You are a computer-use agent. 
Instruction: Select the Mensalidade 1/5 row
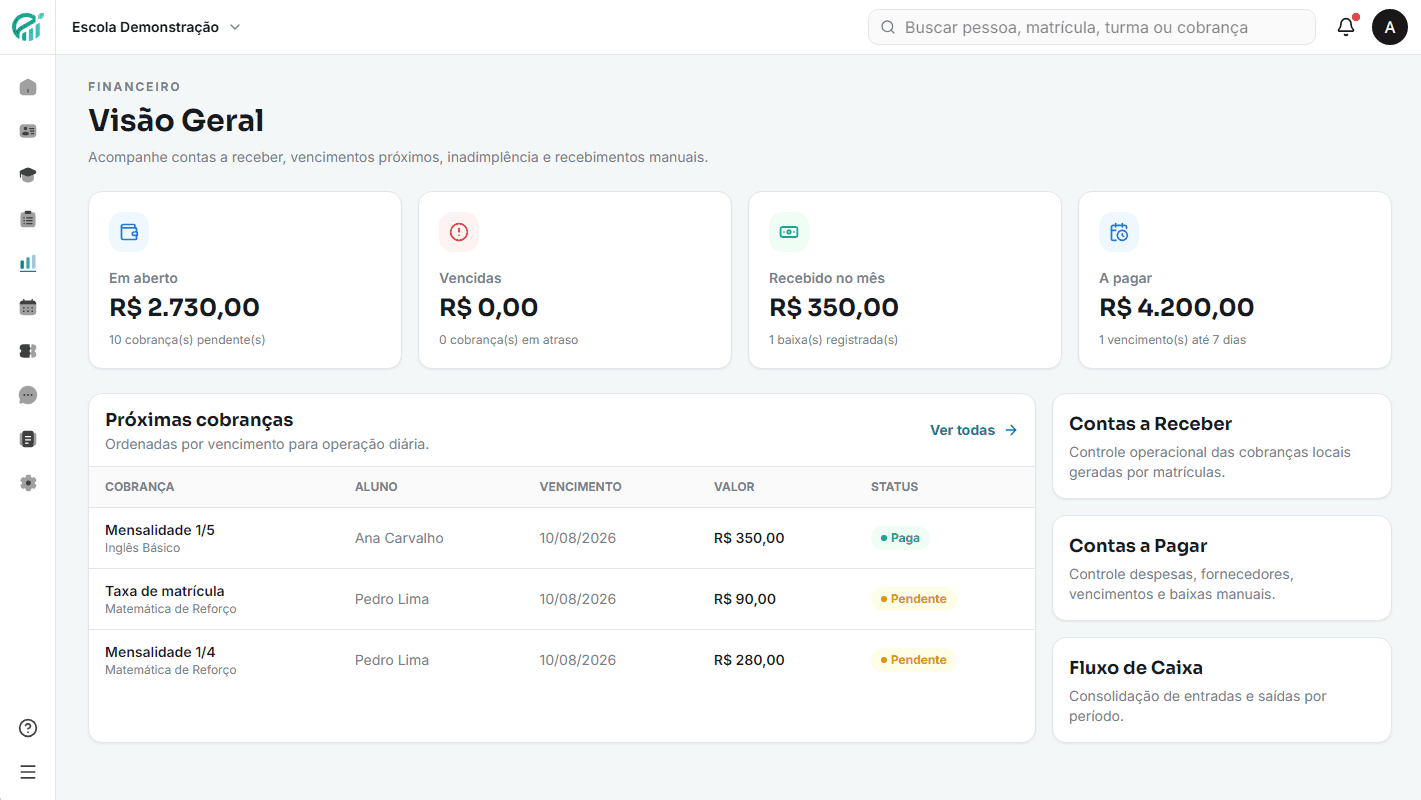coord(562,538)
